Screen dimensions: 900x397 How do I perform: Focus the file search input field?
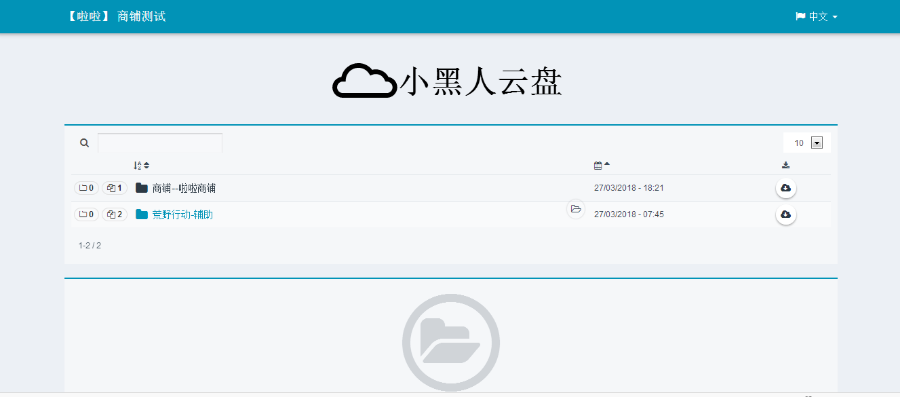tap(160, 143)
